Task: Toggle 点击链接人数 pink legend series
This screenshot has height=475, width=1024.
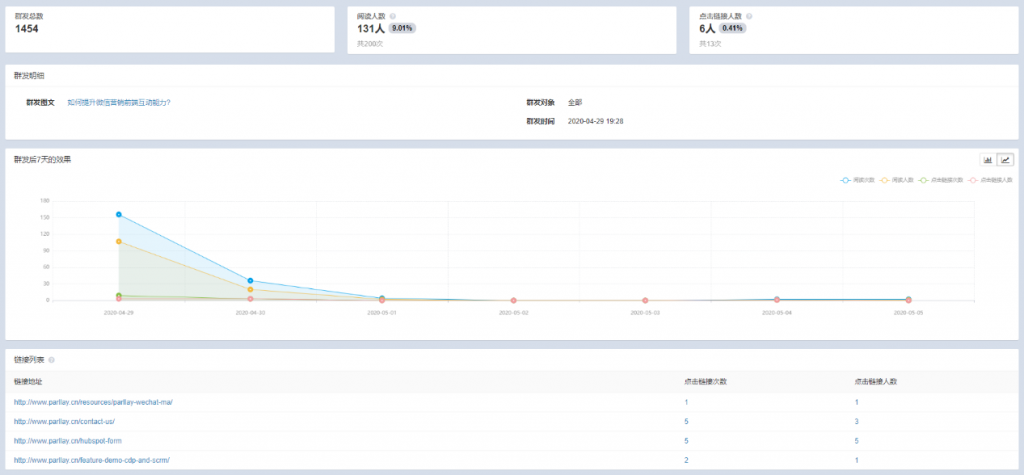Action: [x=985, y=180]
